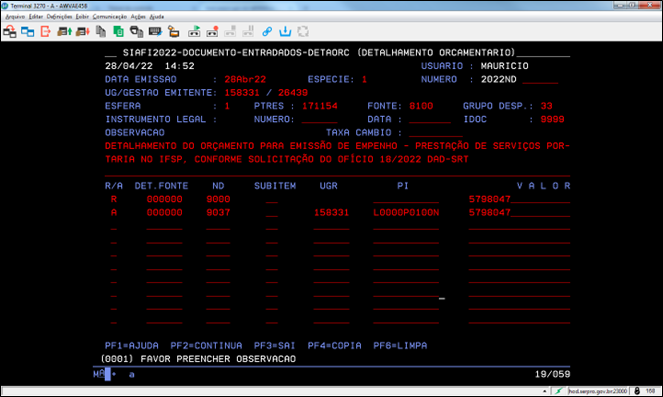Click the second observation line starting TARIA NO IFSP
Image resolution: width=663 pixels, height=397 pixels.
pos(287,159)
